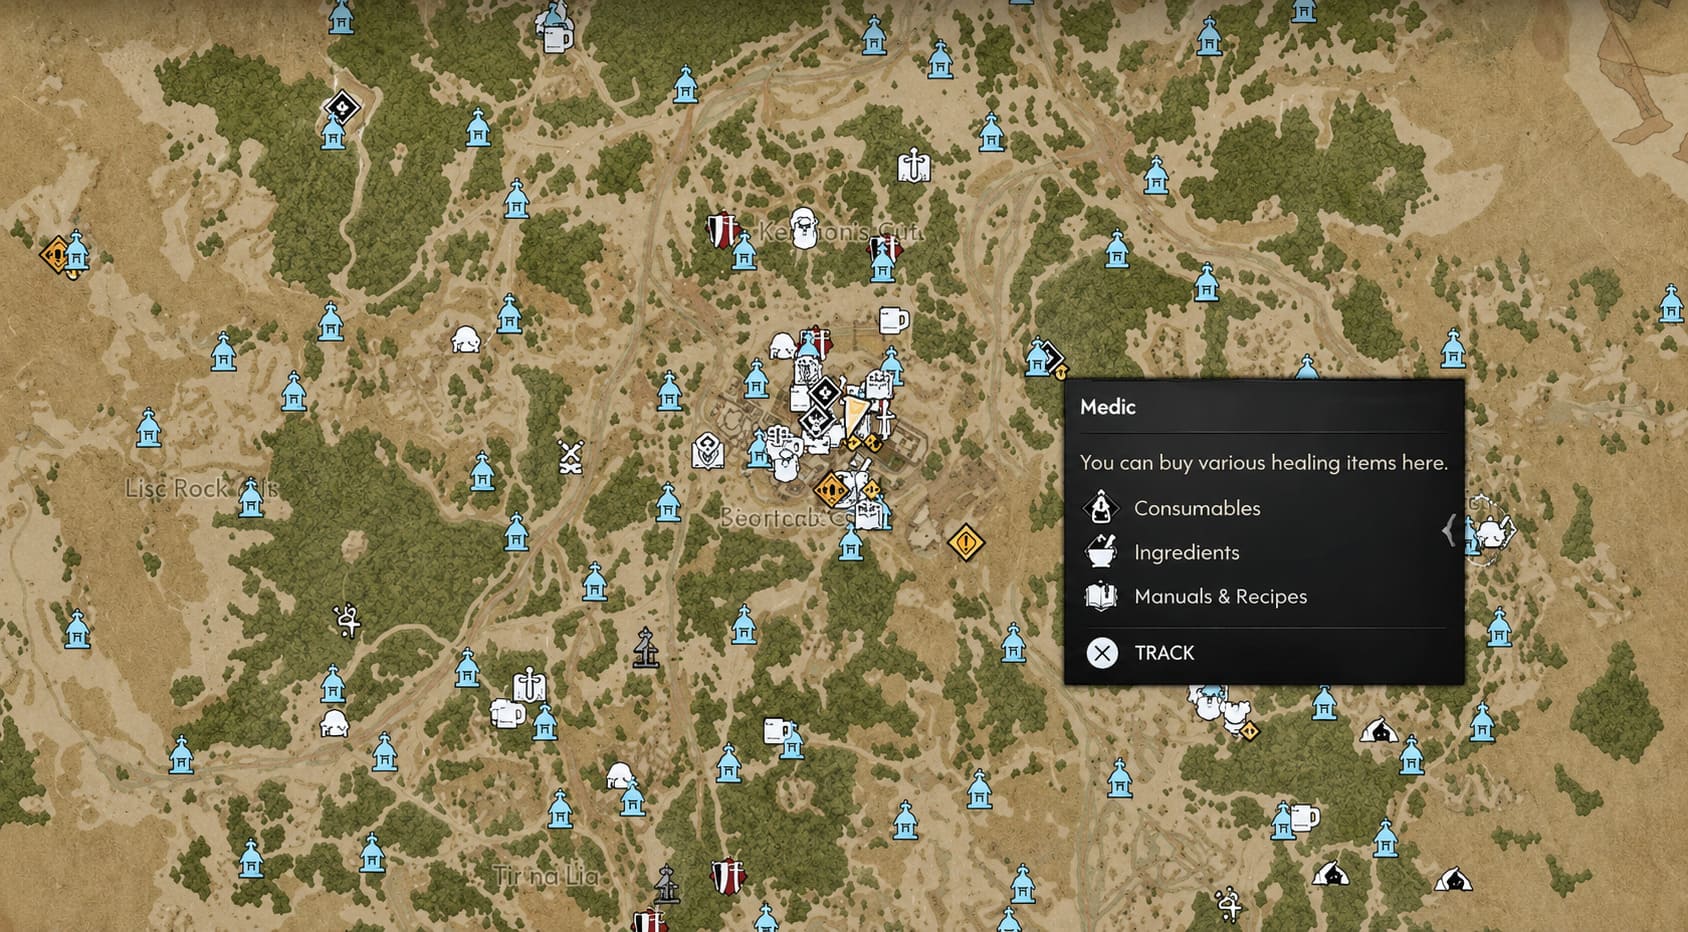Open the mug marker northeast of the town cluster
1688x932 pixels.
(893, 321)
